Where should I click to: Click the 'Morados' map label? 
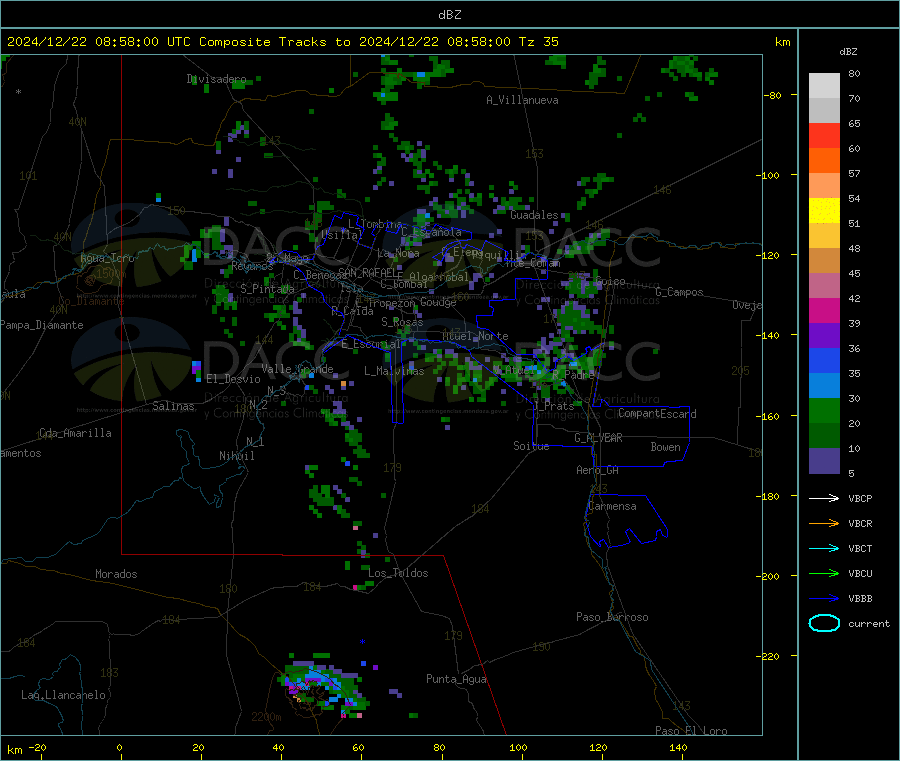click(116, 574)
